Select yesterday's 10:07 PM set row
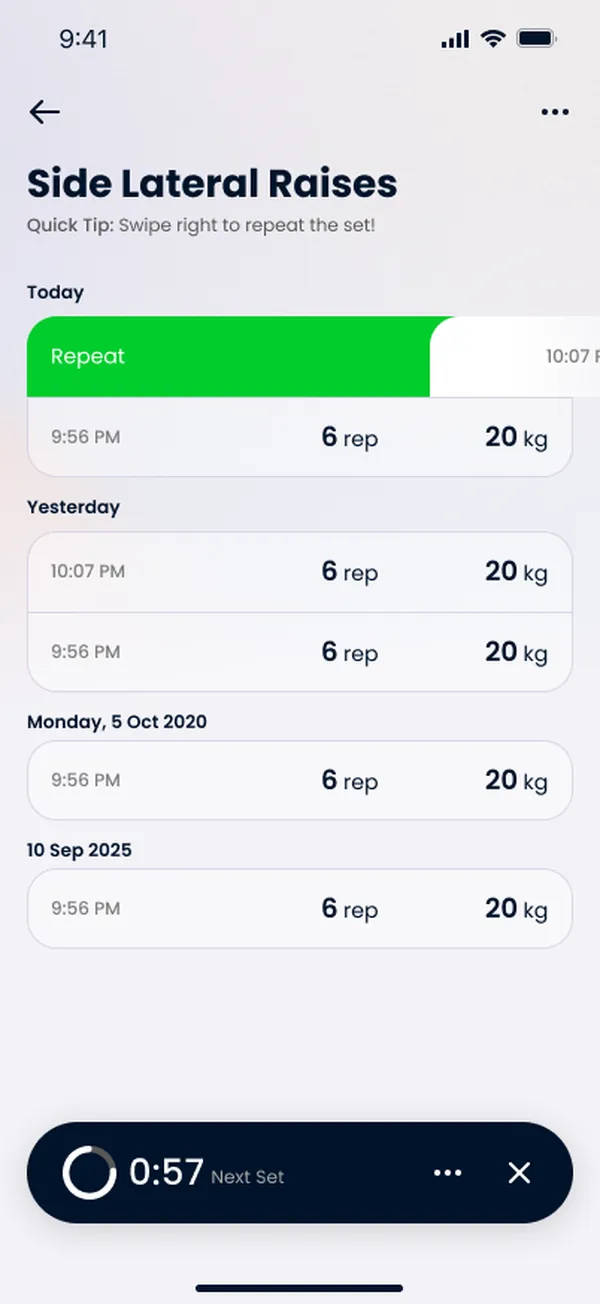Viewport: 600px width, 1304px height. (300, 572)
